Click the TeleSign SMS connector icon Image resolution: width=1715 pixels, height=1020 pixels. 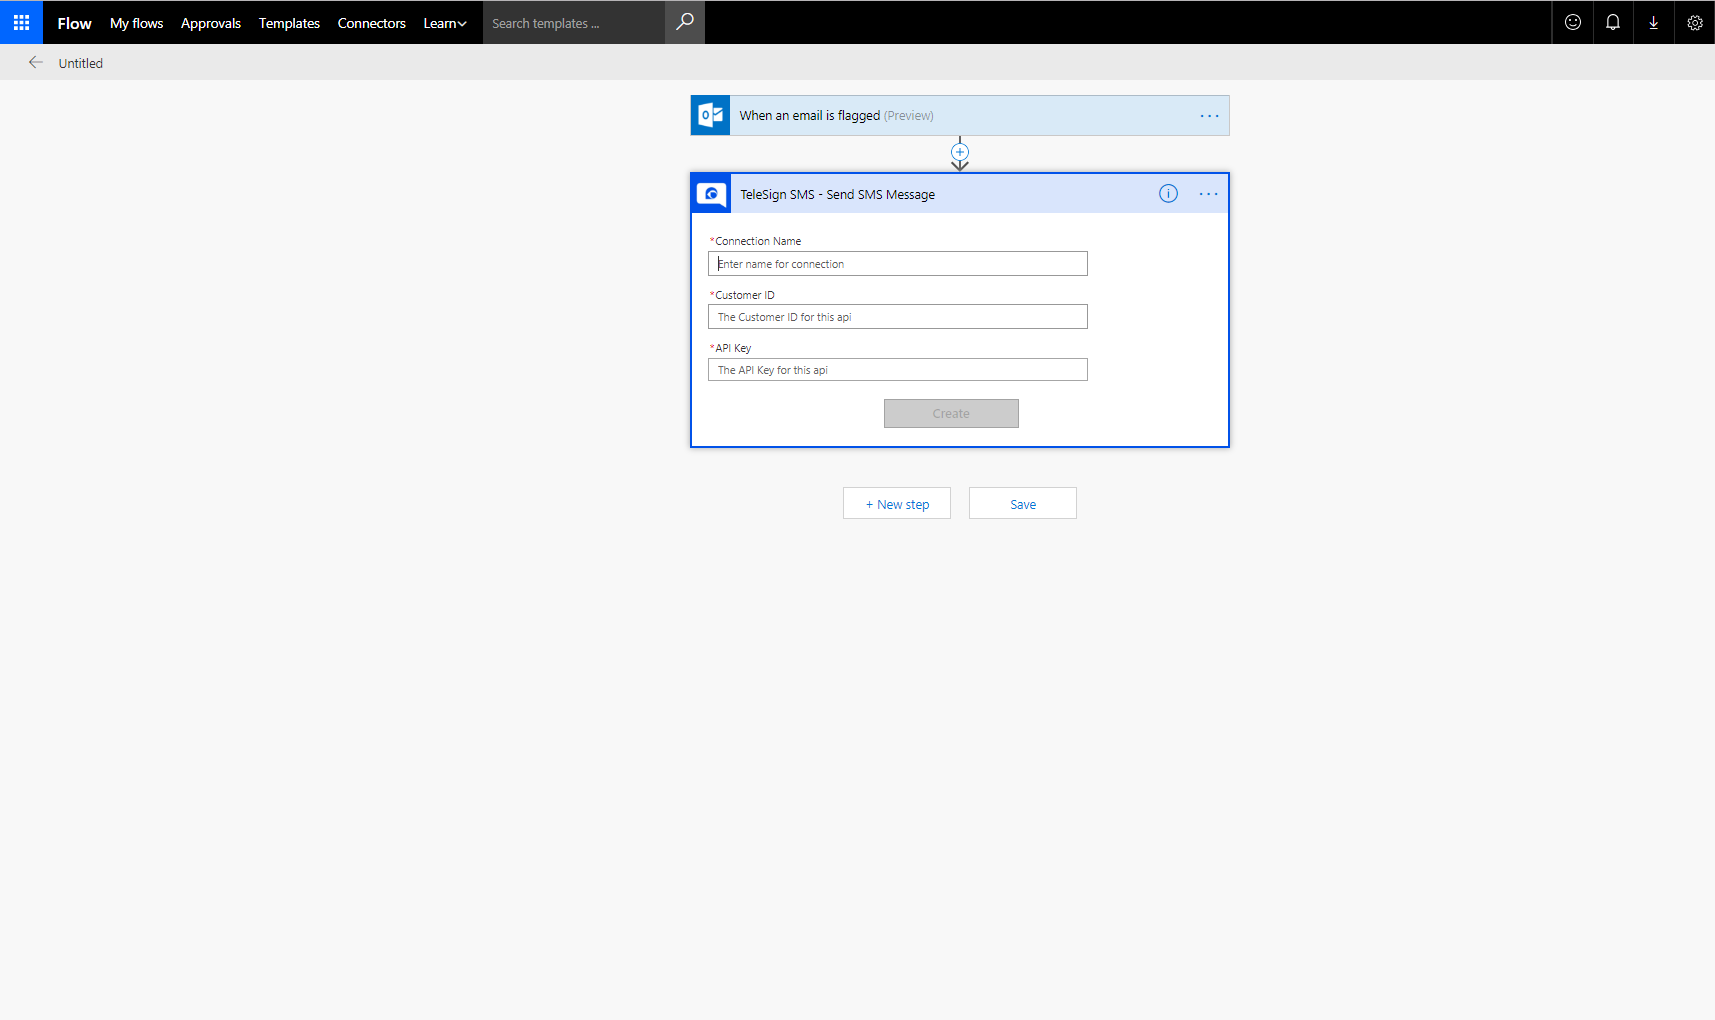tap(712, 193)
